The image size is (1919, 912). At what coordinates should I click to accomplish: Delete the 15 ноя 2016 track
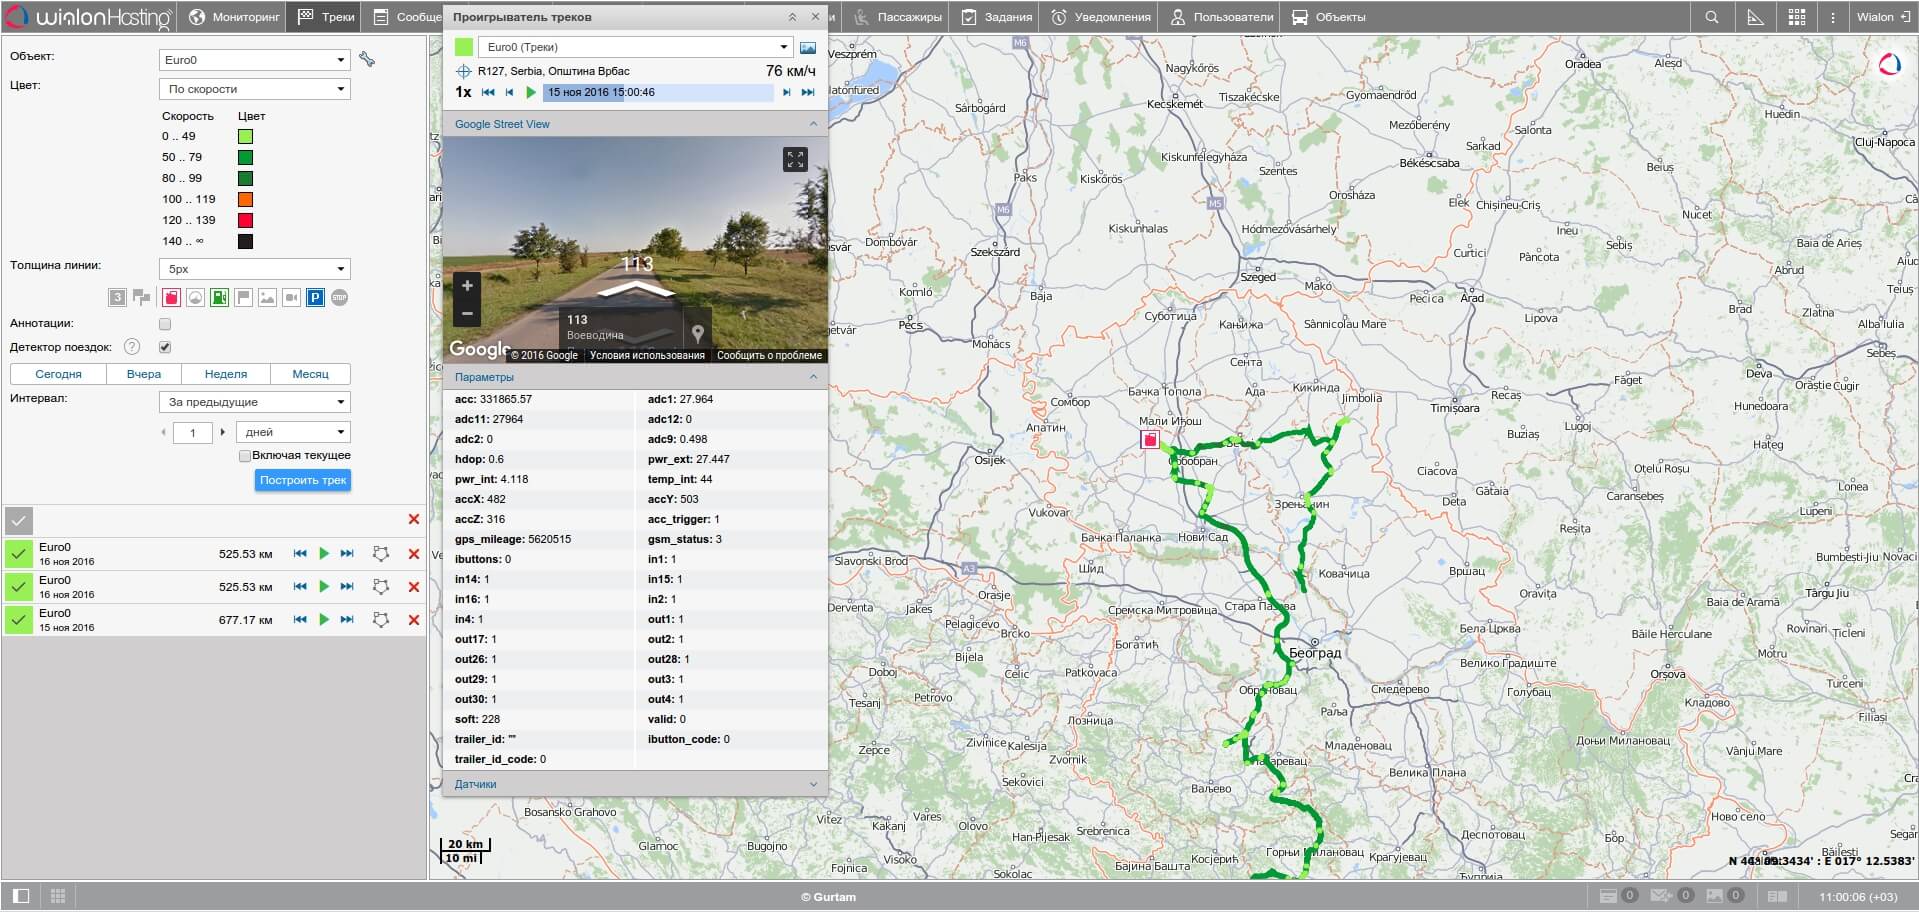coord(414,620)
